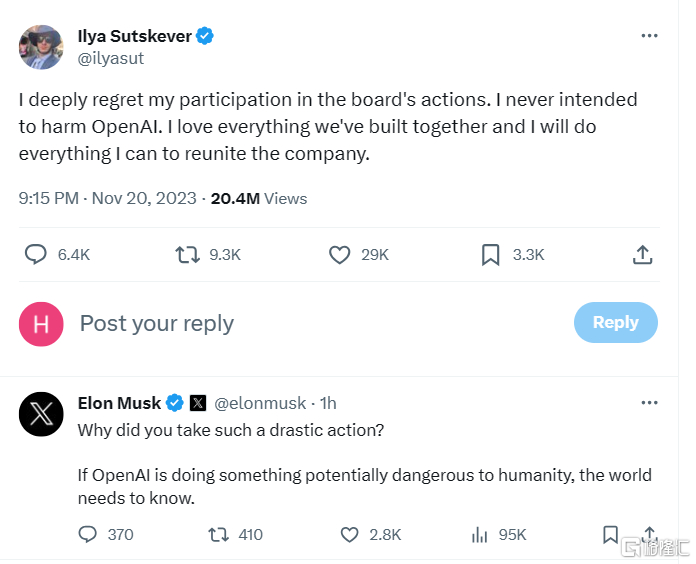Visit the @ilyasut handle
This screenshot has height=564, width=696.
point(111,58)
